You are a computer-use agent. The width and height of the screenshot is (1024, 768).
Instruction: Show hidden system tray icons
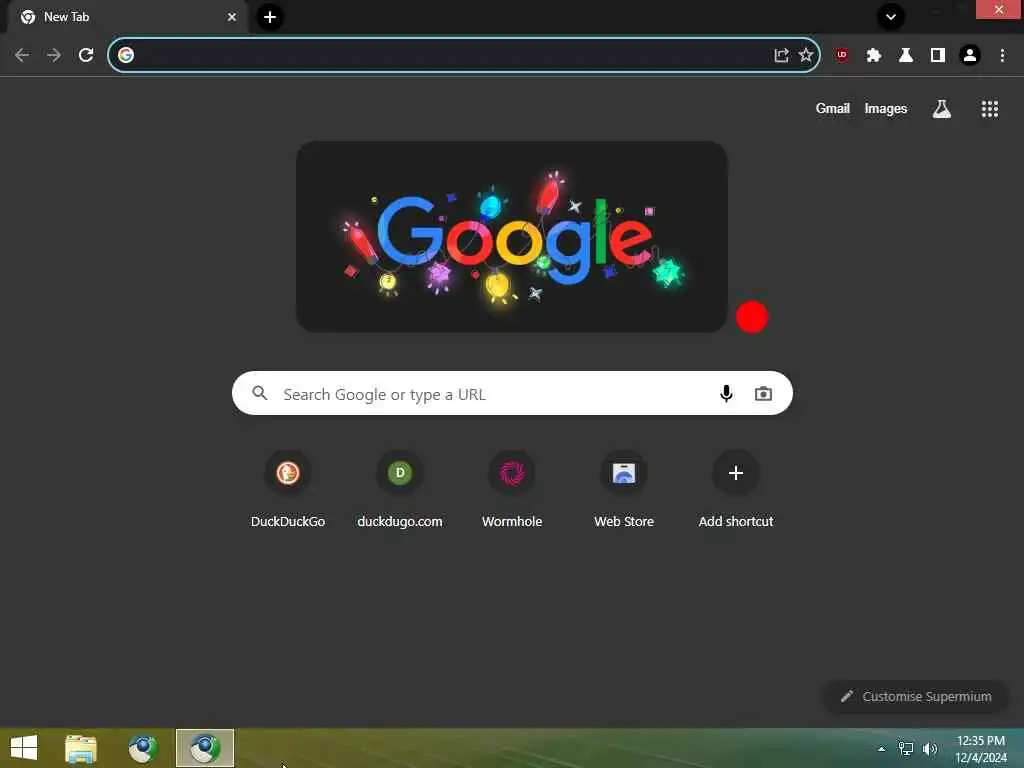[x=881, y=749]
